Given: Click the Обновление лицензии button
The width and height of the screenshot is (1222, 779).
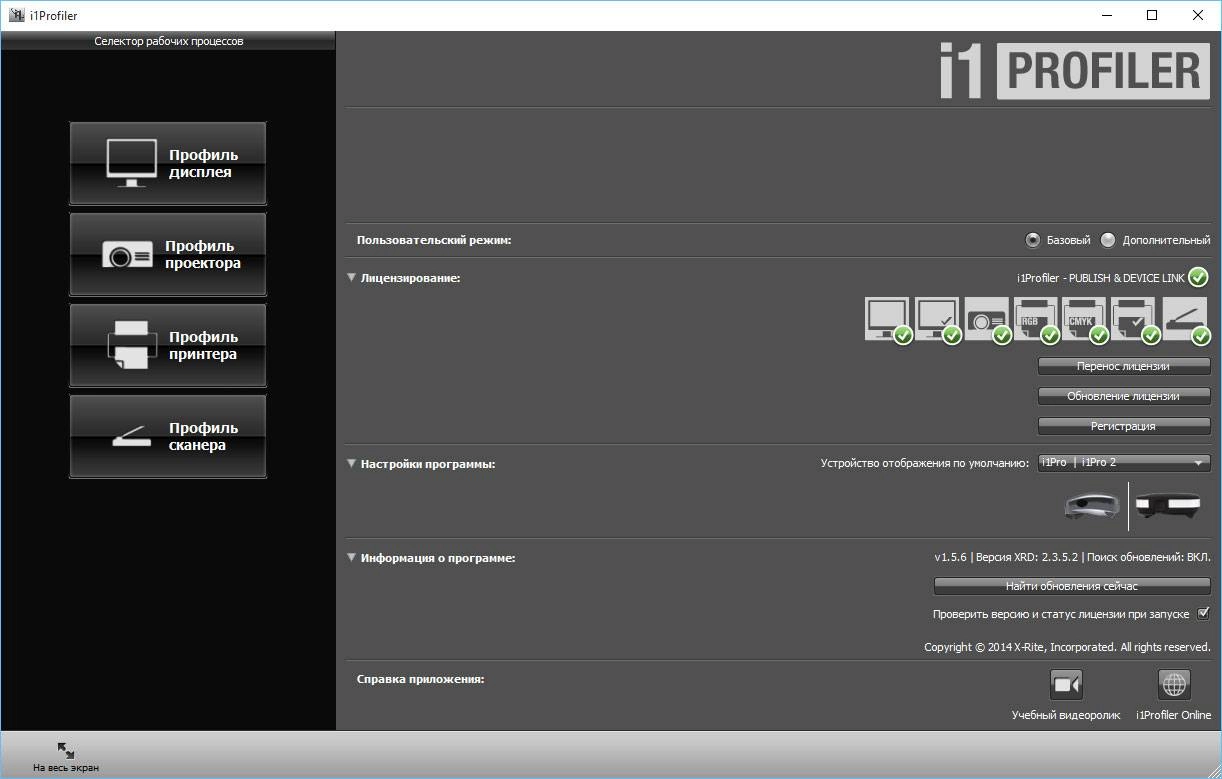Looking at the screenshot, I should click(1124, 396).
